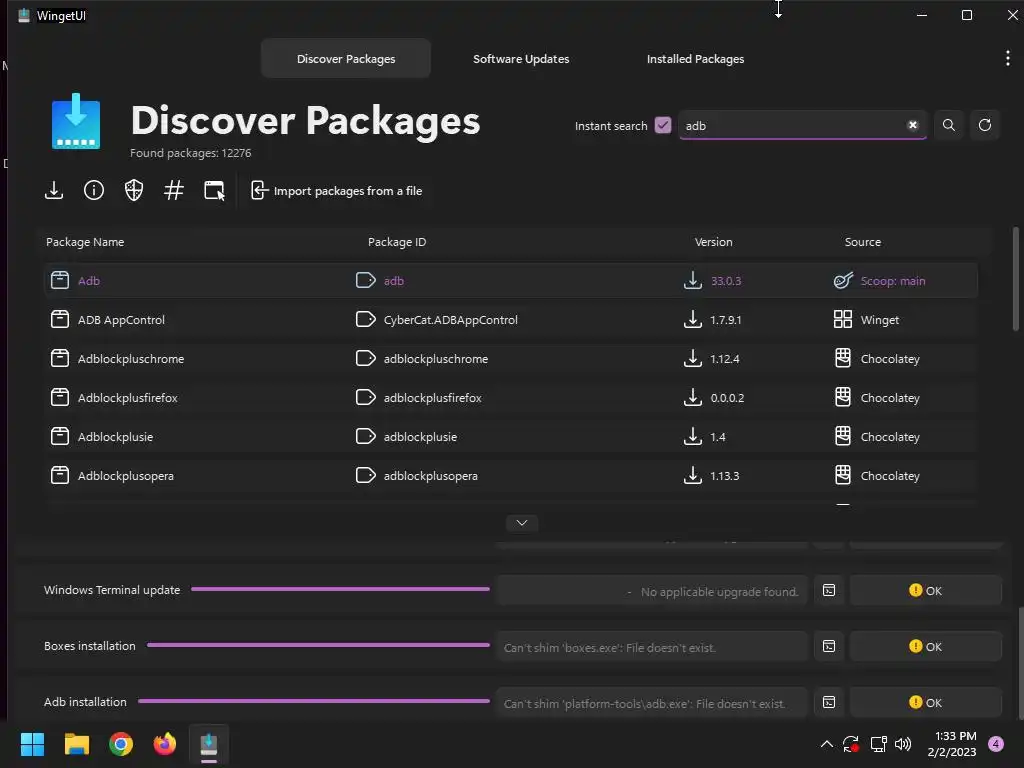Screen dimensions: 1024x768
Task: Click version download icon beside 33.0.3
Action: coord(693,280)
